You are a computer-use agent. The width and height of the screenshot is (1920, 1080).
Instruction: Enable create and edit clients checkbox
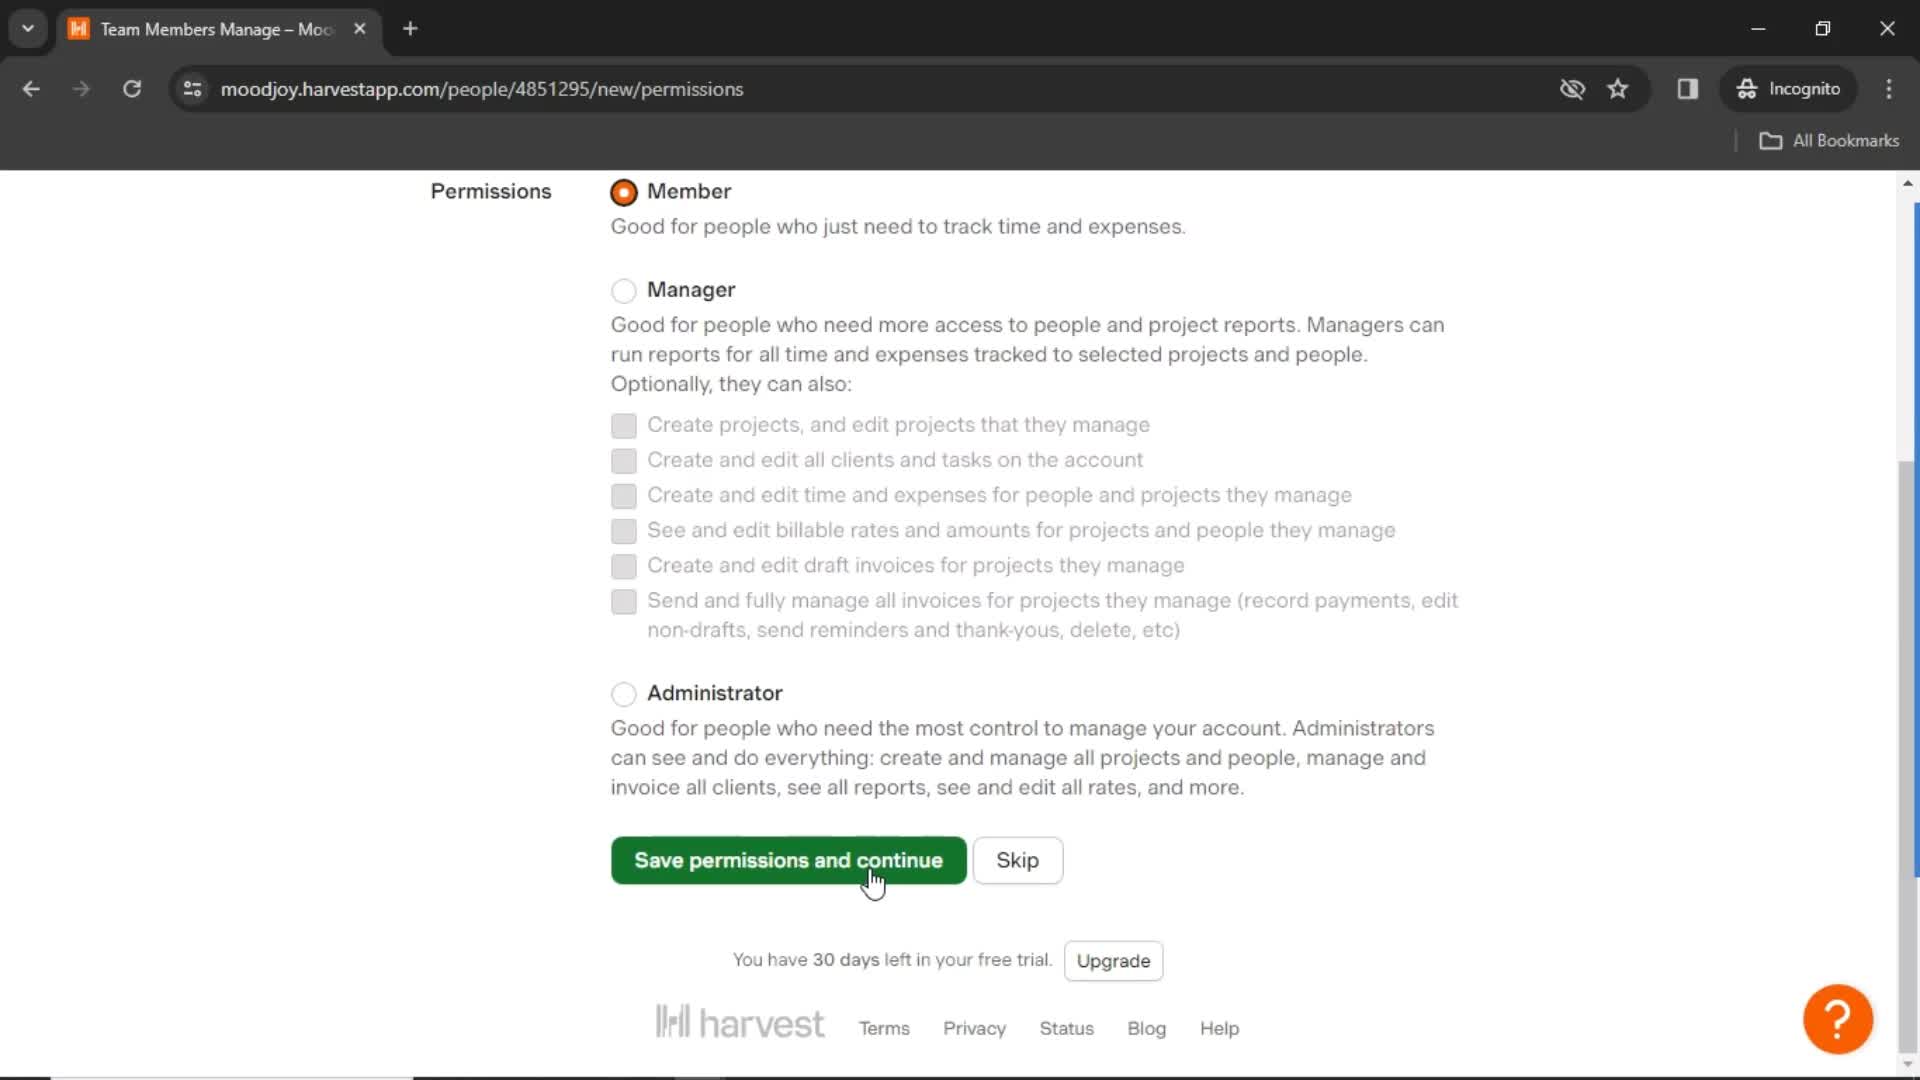pos(624,460)
